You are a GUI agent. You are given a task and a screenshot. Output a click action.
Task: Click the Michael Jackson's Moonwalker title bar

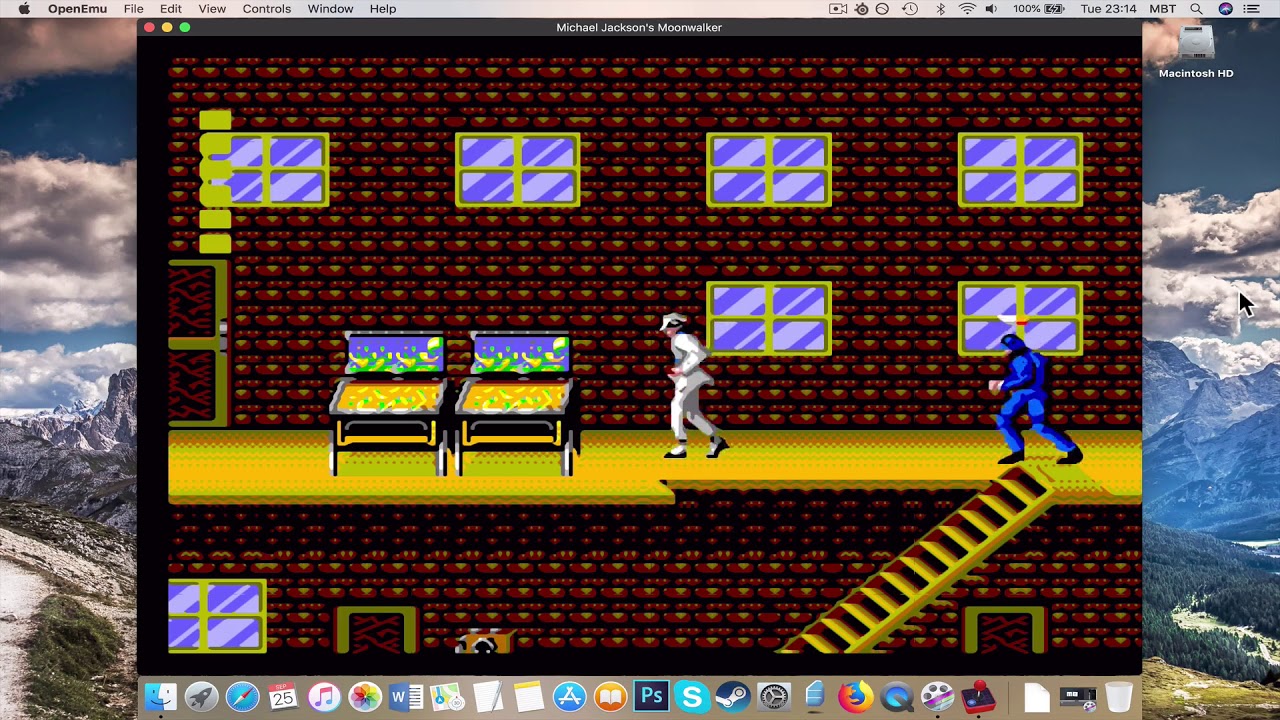[x=639, y=27]
